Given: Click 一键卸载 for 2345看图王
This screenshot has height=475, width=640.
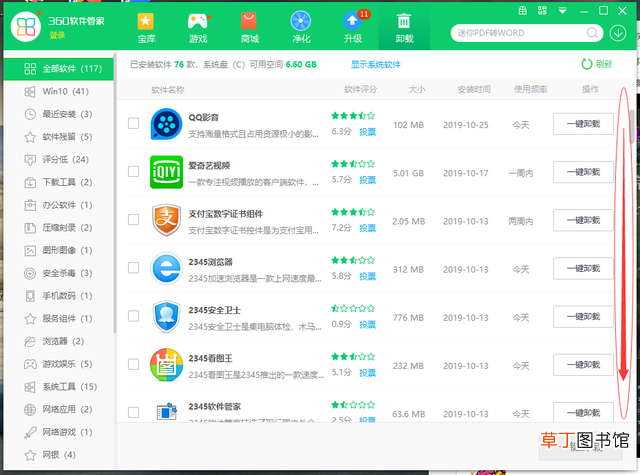Looking at the screenshot, I should point(583,365).
